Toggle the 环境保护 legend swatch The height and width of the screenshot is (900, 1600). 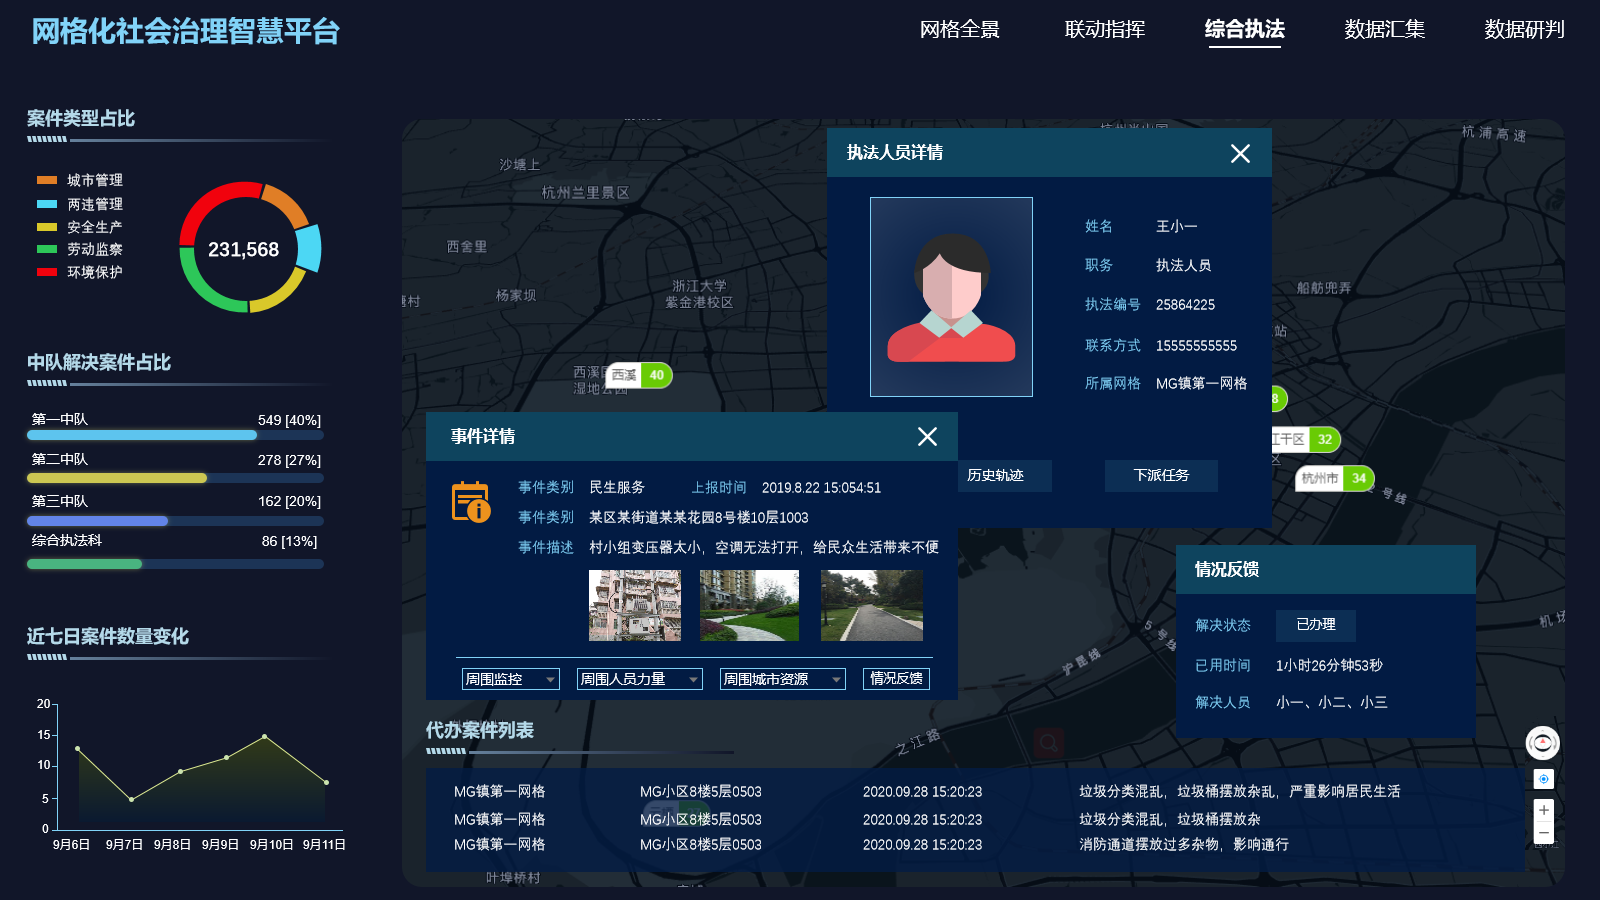point(47,272)
